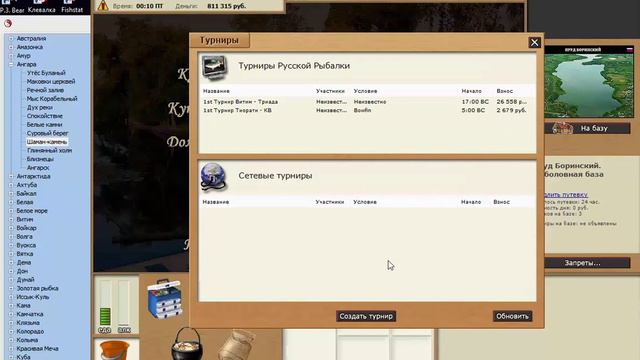Click the P.3. Bear toolbar item

(12, 7)
